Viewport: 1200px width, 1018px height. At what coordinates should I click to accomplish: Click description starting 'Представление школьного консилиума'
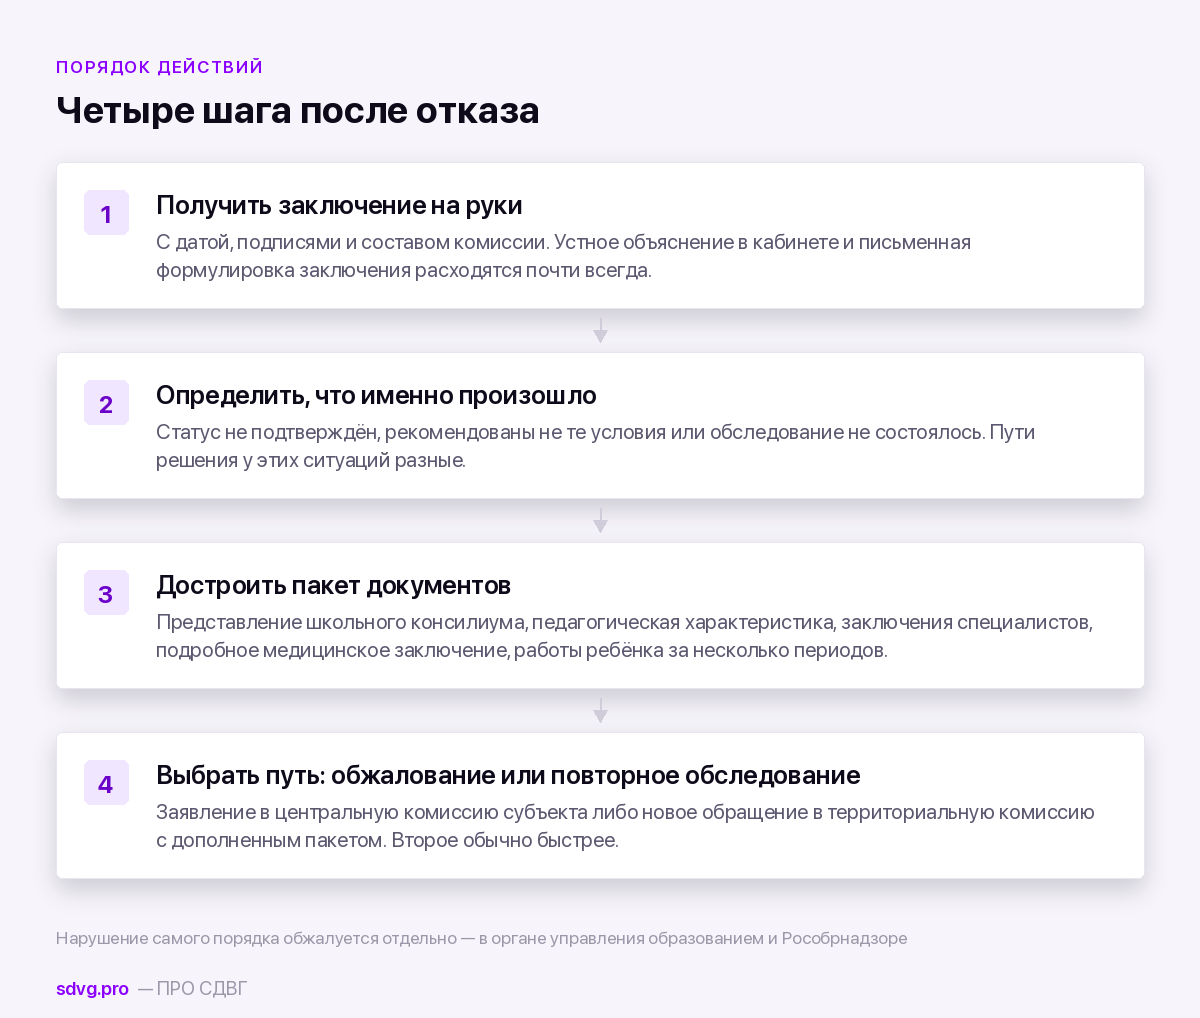624,636
